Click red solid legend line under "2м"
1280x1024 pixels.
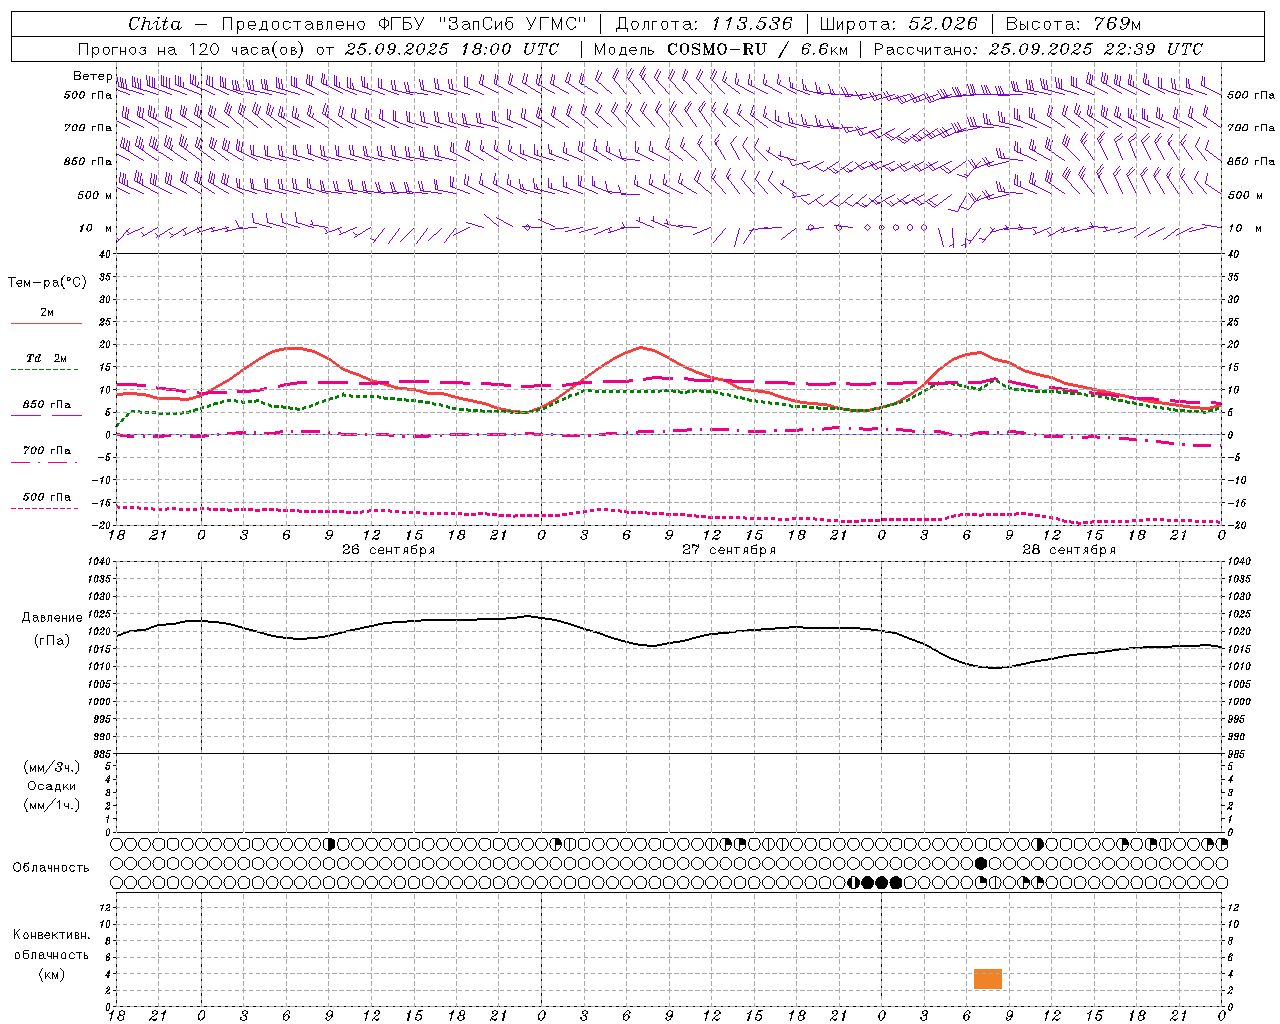46,323
